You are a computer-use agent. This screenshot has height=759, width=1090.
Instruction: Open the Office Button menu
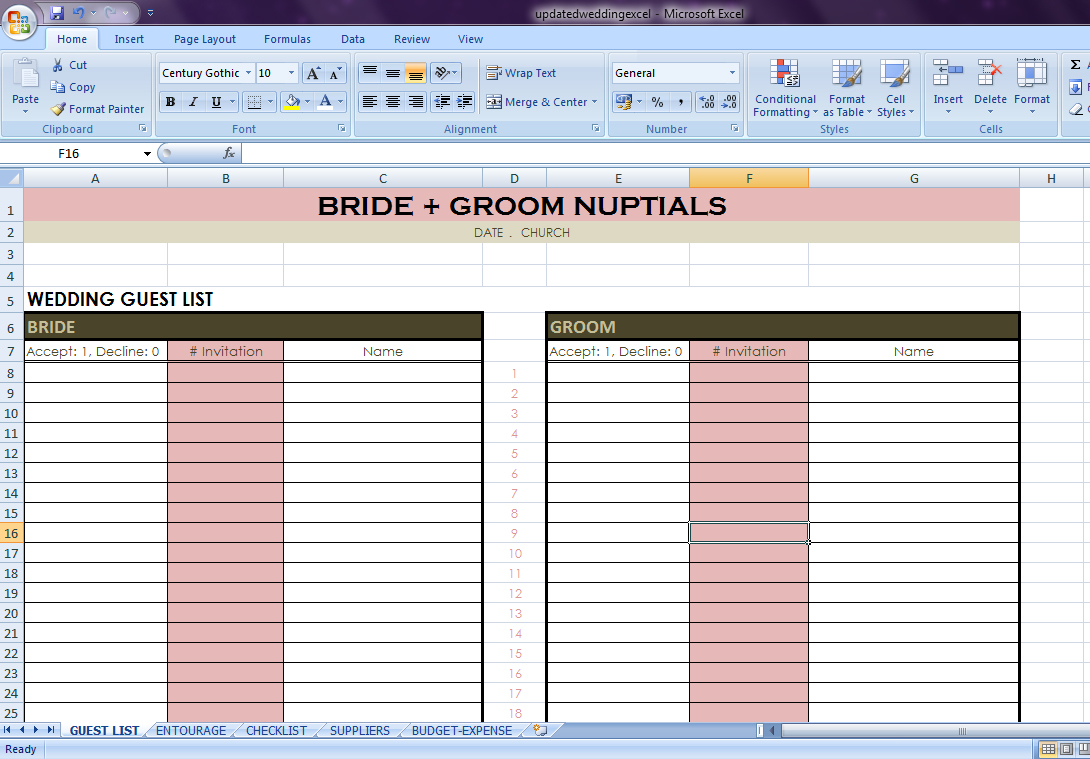pyautogui.click(x=19, y=22)
